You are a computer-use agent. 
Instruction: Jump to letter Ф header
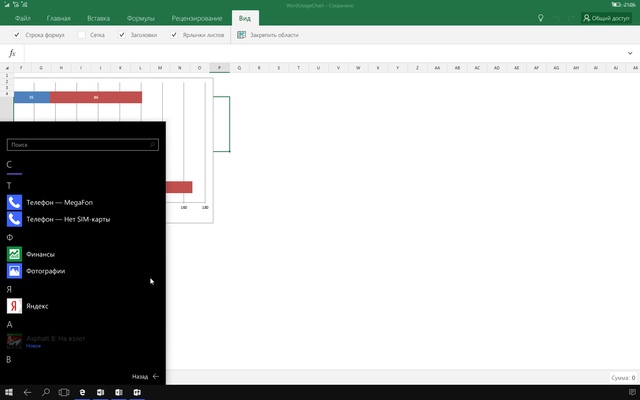(10, 237)
